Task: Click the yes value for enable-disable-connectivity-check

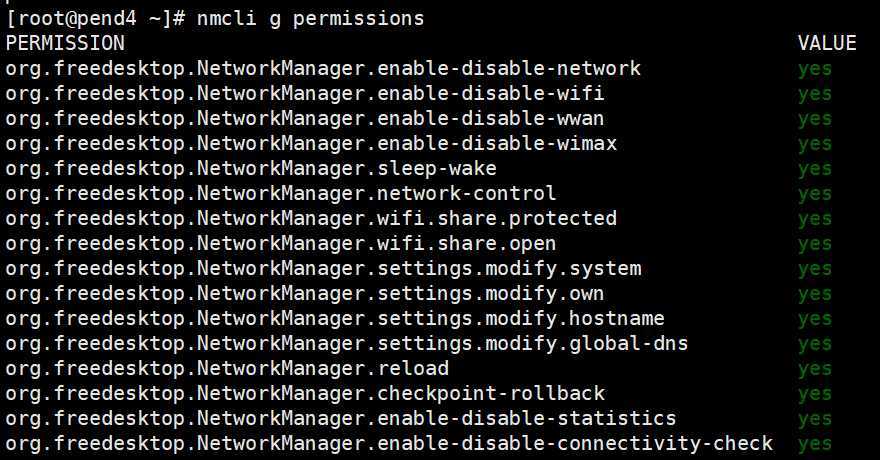Action: click(815, 444)
